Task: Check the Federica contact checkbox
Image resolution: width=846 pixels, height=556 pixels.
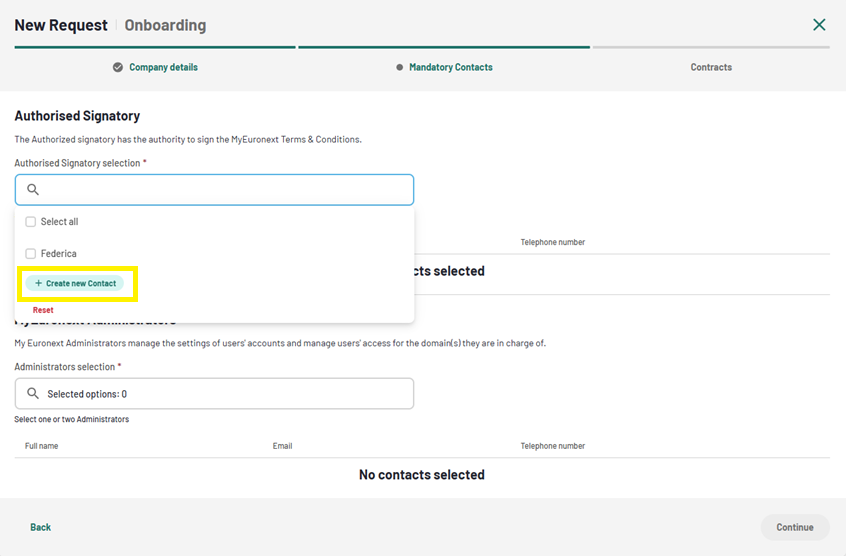Action: tap(31, 254)
